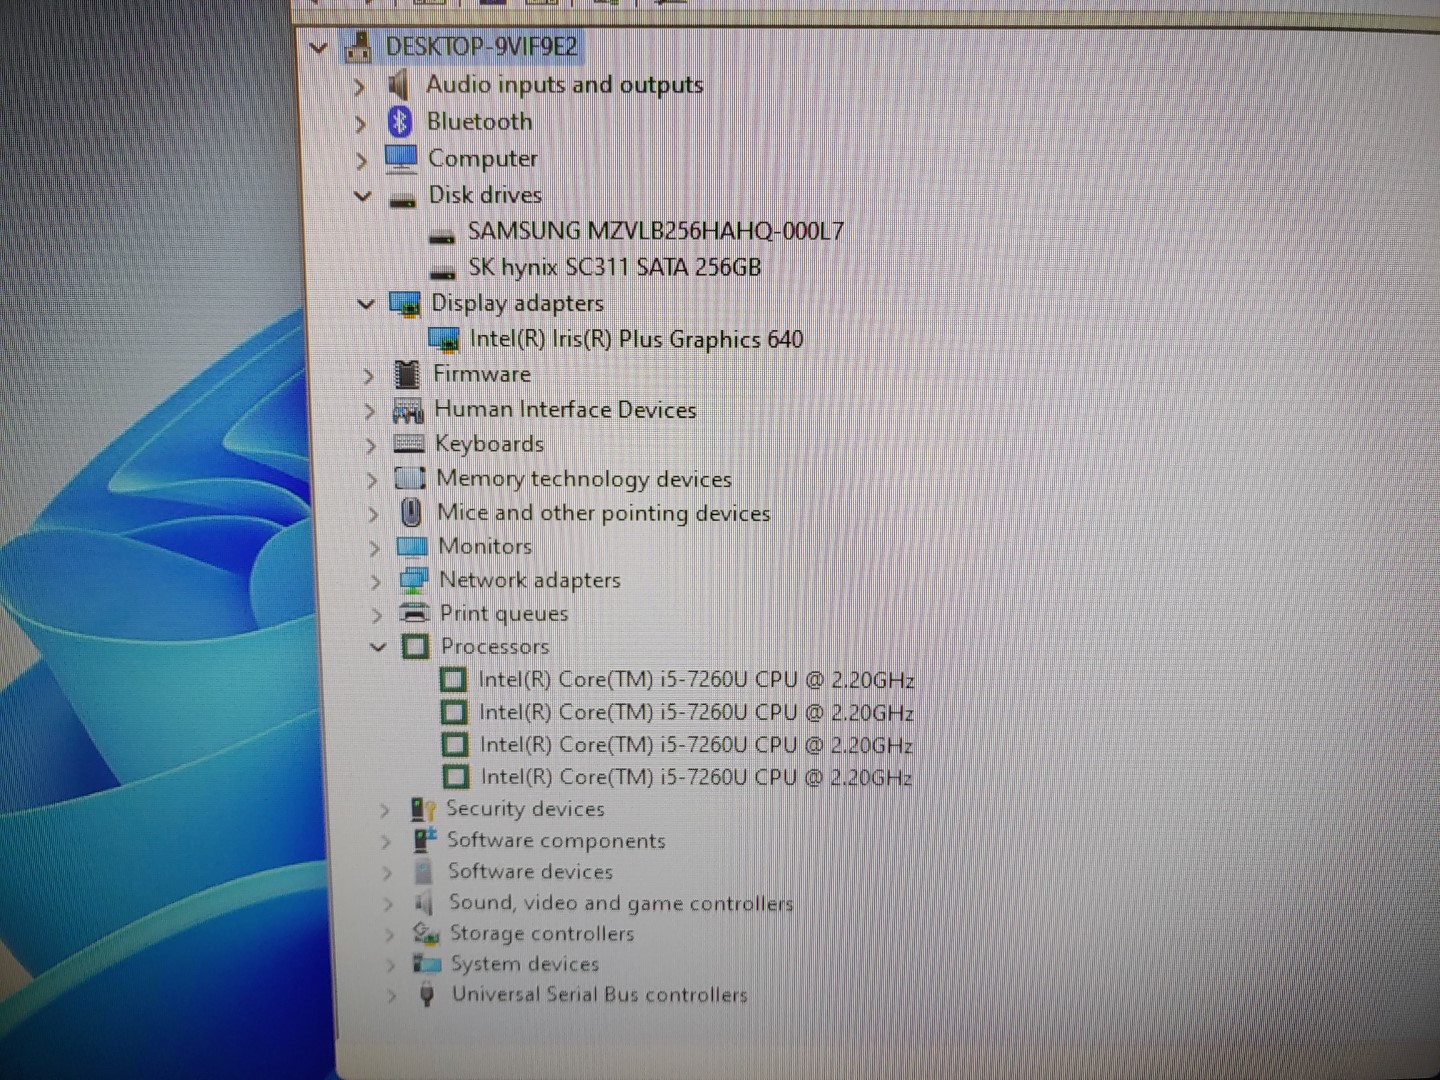Image resolution: width=1440 pixels, height=1080 pixels.
Task: Select the first i5-7260U processor entry
Action: (696, 680)
